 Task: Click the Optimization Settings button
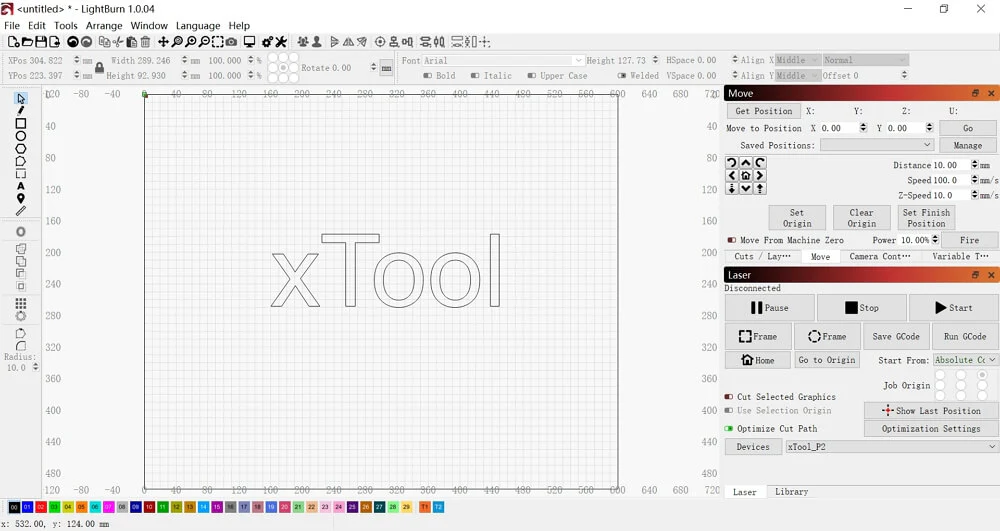click(x=931, y=428)
